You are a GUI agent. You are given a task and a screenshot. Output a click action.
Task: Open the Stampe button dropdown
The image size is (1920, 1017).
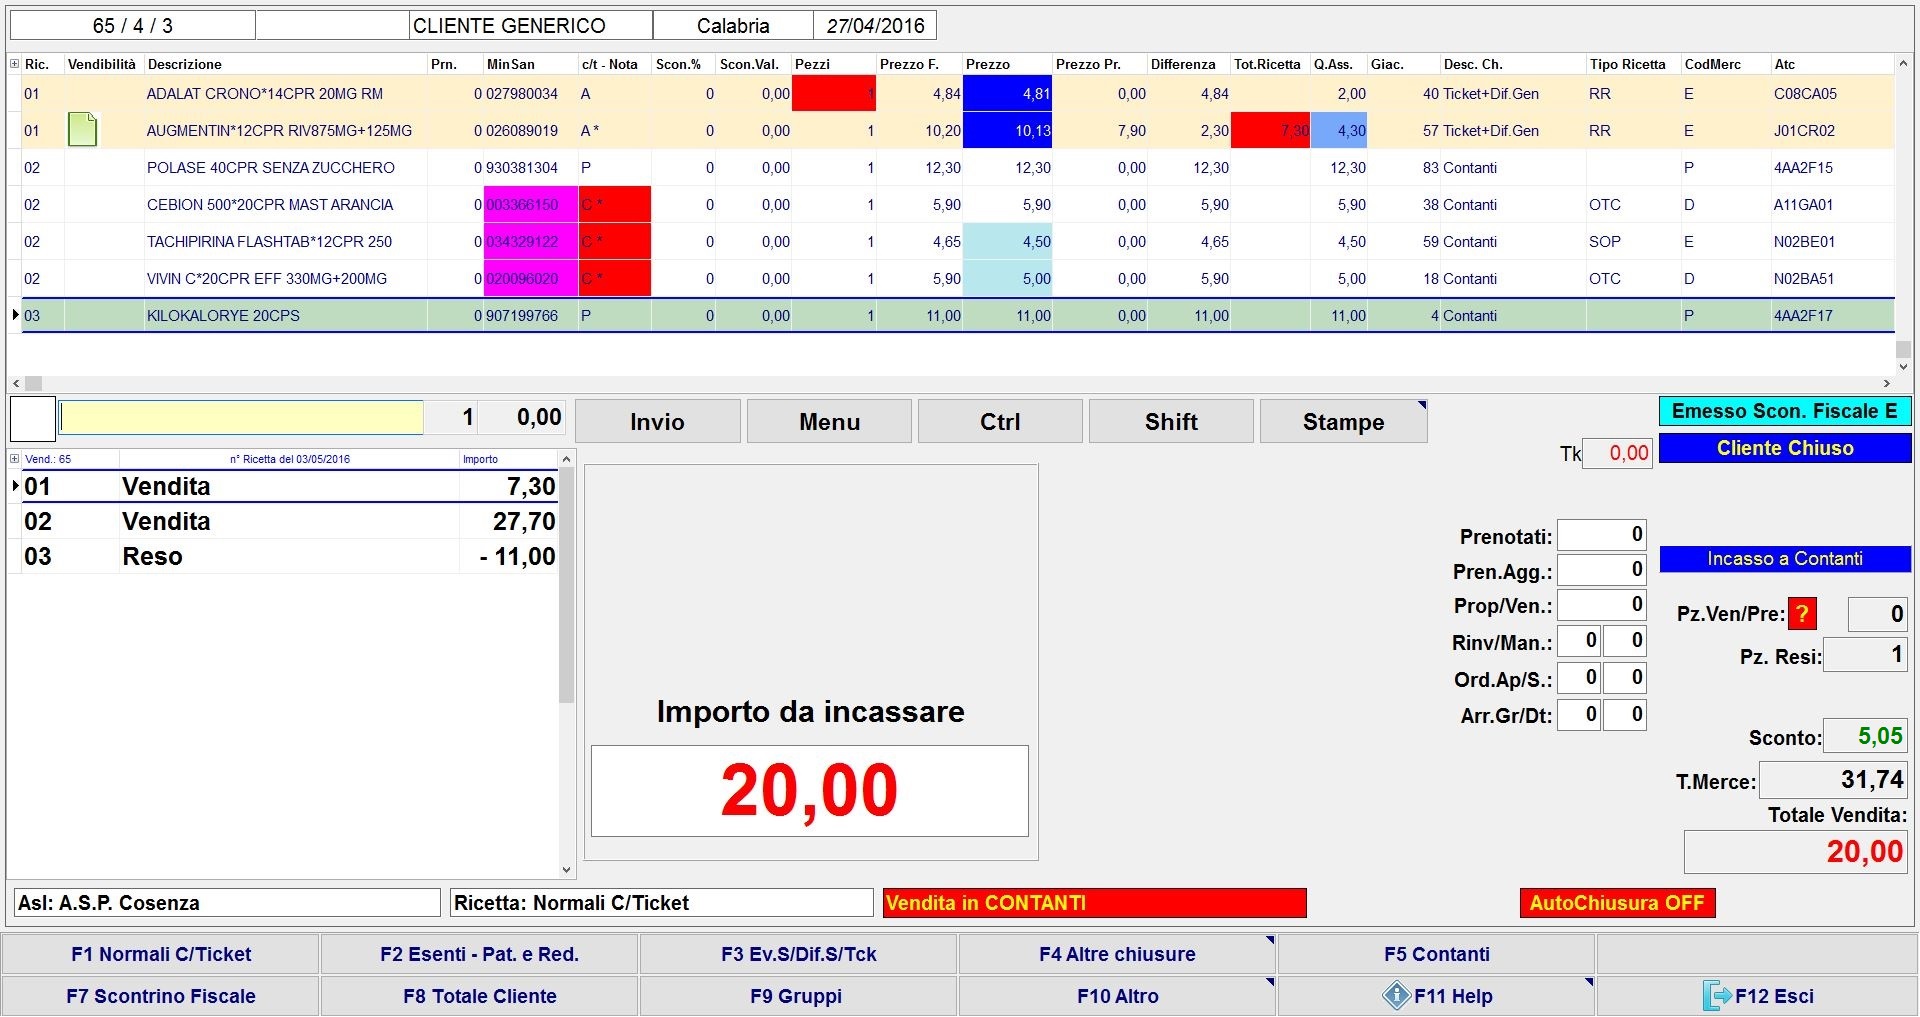click(x=1421, y=405)
